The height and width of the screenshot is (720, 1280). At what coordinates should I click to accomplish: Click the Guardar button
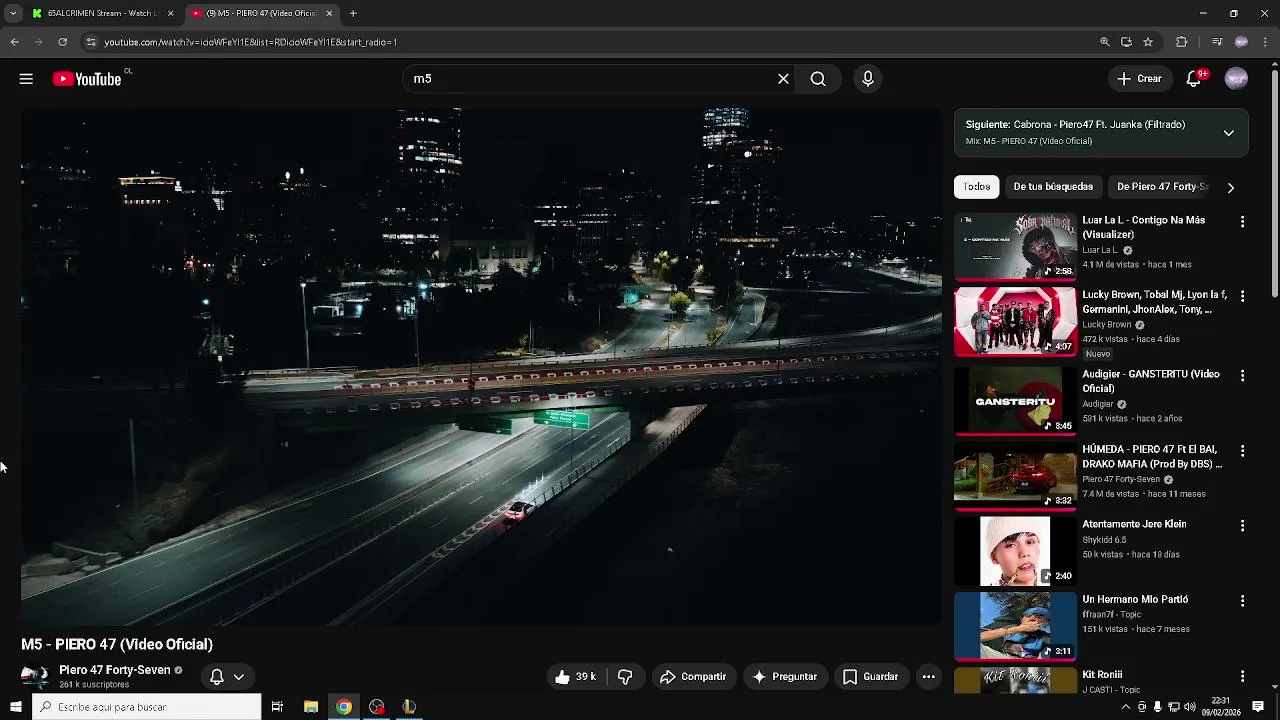click(870, 677)
